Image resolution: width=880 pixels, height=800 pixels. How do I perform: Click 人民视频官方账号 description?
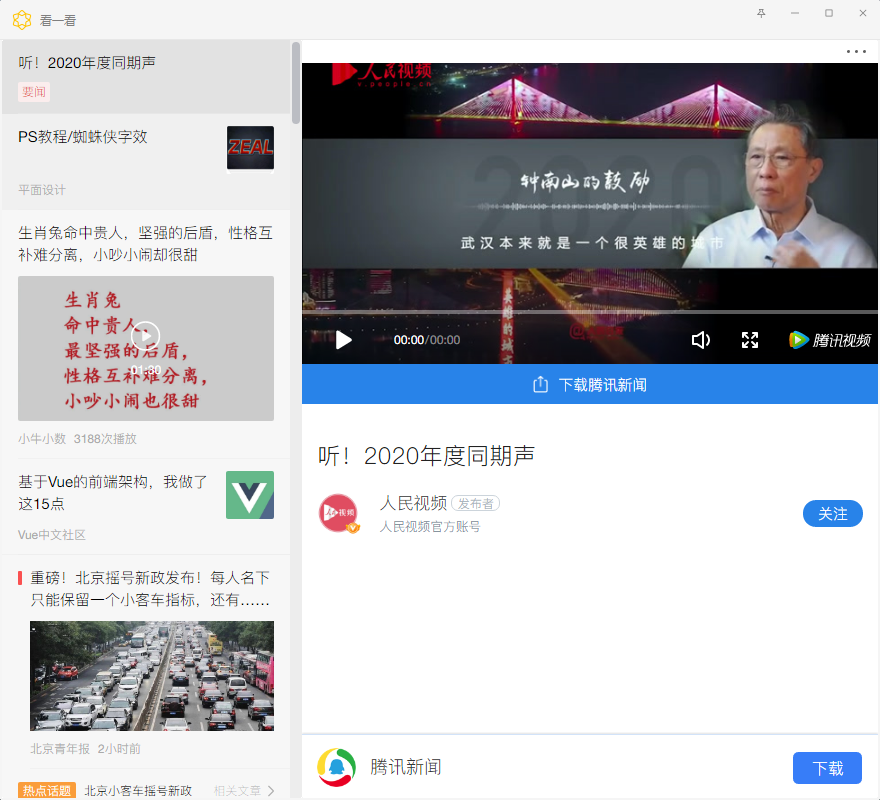430,527
